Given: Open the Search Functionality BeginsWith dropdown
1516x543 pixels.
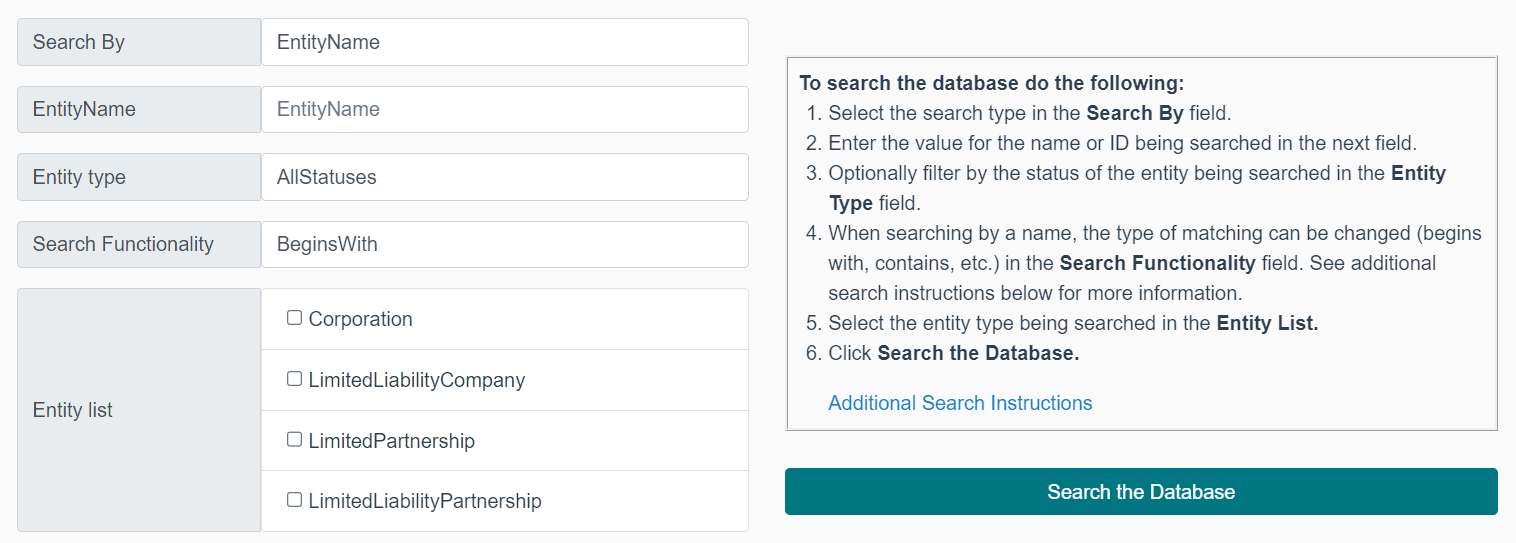Looking at the screenshot, I should (x=504, y=244).
